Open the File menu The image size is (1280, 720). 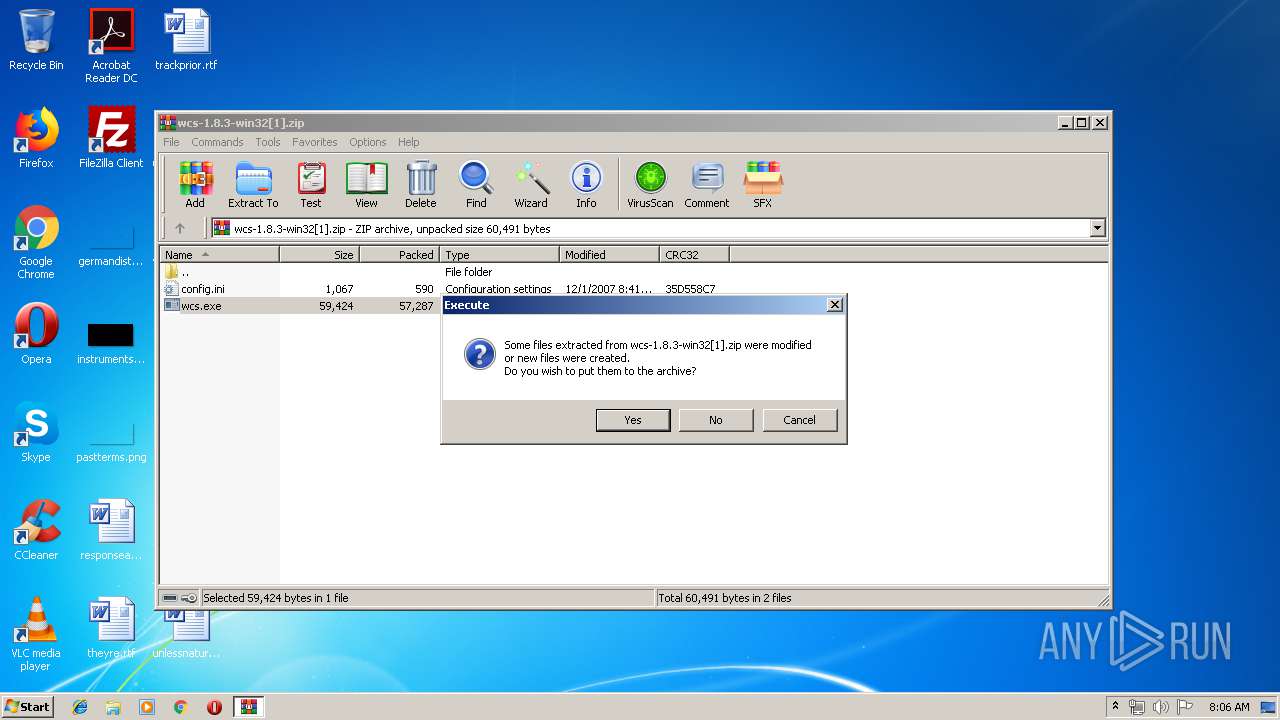click(x=171, y=142)
